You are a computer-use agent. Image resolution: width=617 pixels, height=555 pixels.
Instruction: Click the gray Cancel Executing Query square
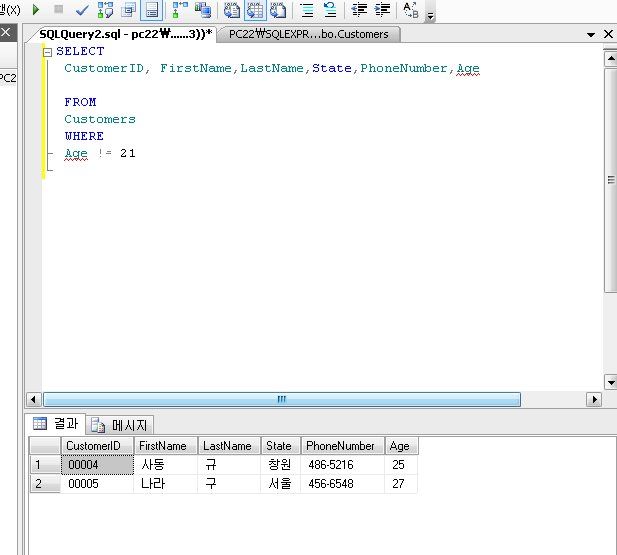pos(59,9)
